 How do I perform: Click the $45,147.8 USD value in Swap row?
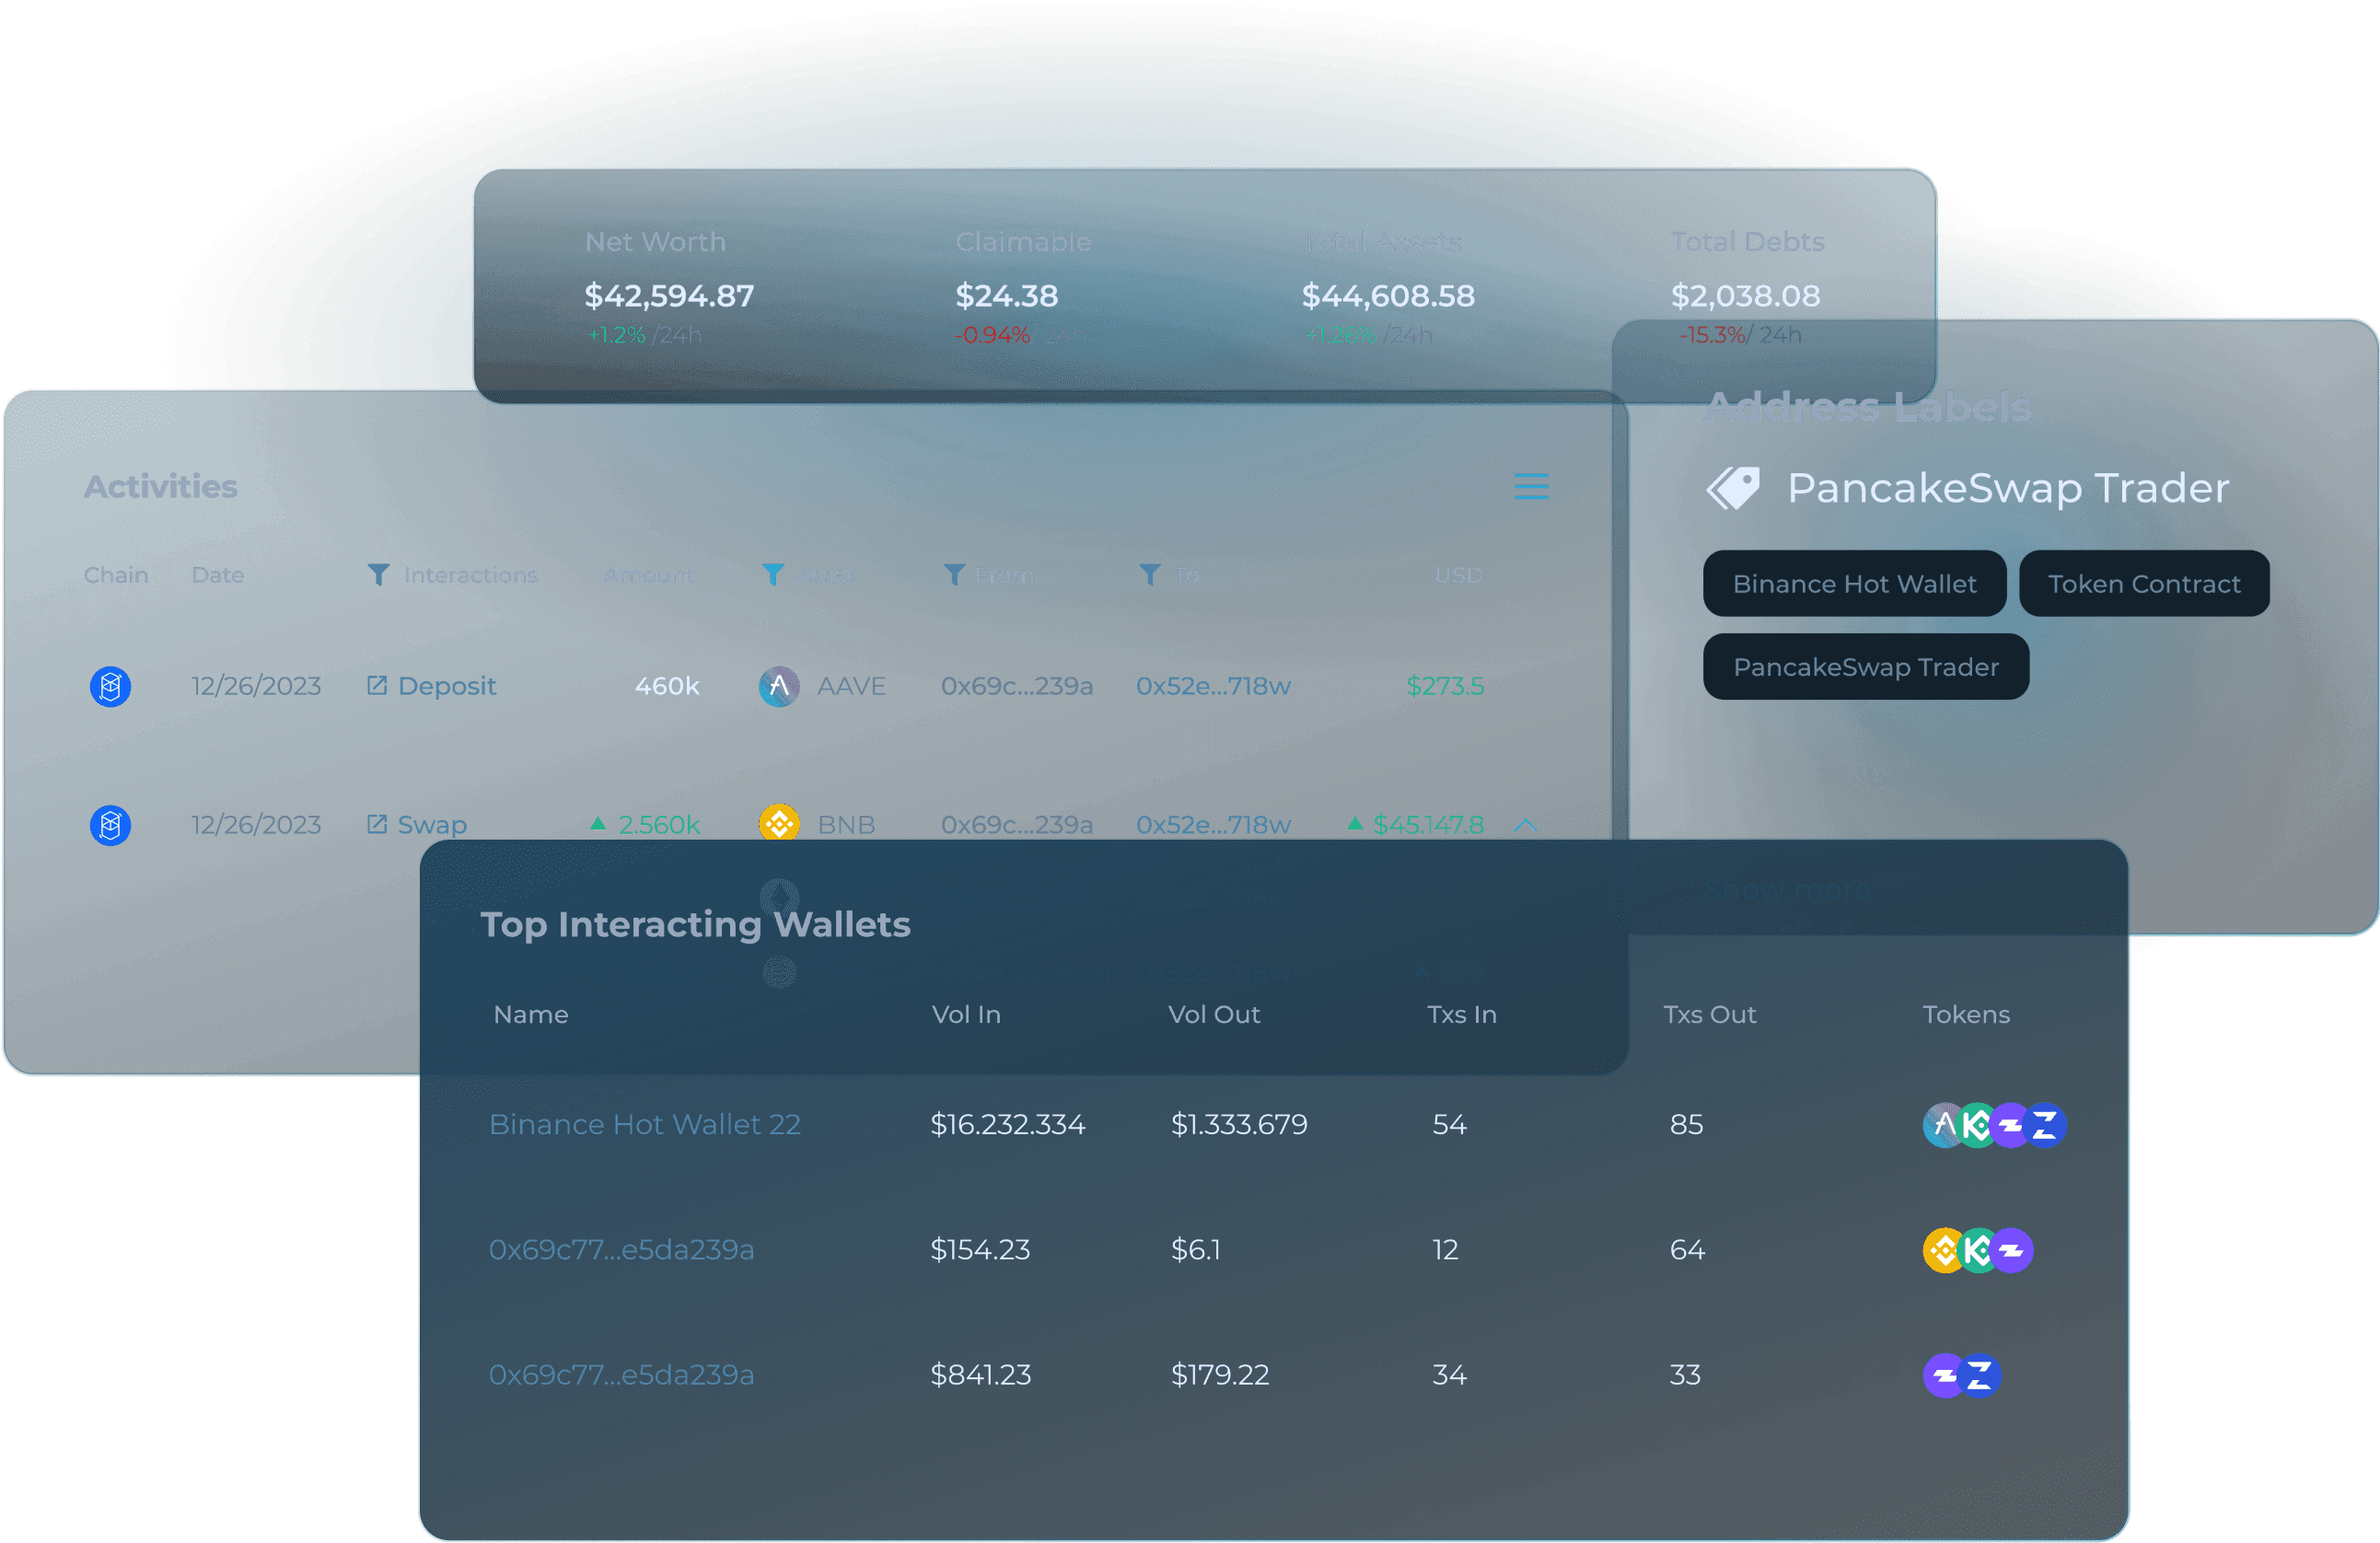tap(1427, 825)
